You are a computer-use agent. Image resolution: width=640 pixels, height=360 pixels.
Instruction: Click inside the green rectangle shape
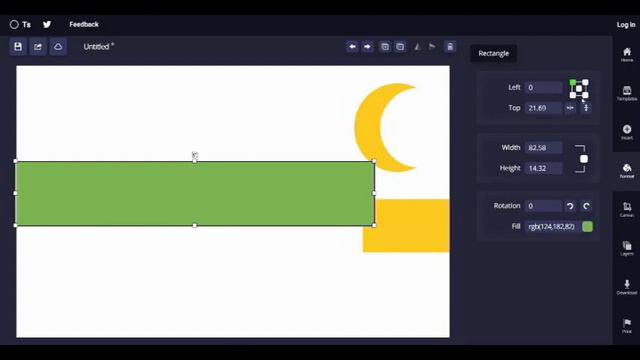195,193
